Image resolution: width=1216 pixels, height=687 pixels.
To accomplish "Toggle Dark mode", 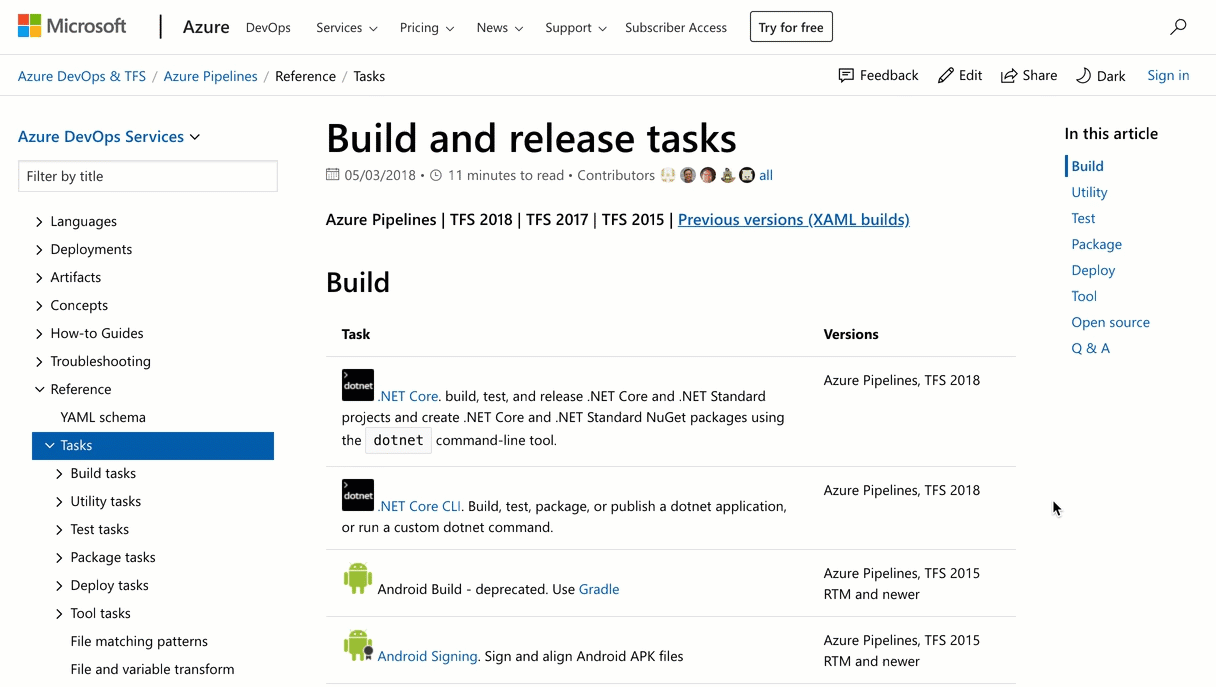I will pos(1100,75).
